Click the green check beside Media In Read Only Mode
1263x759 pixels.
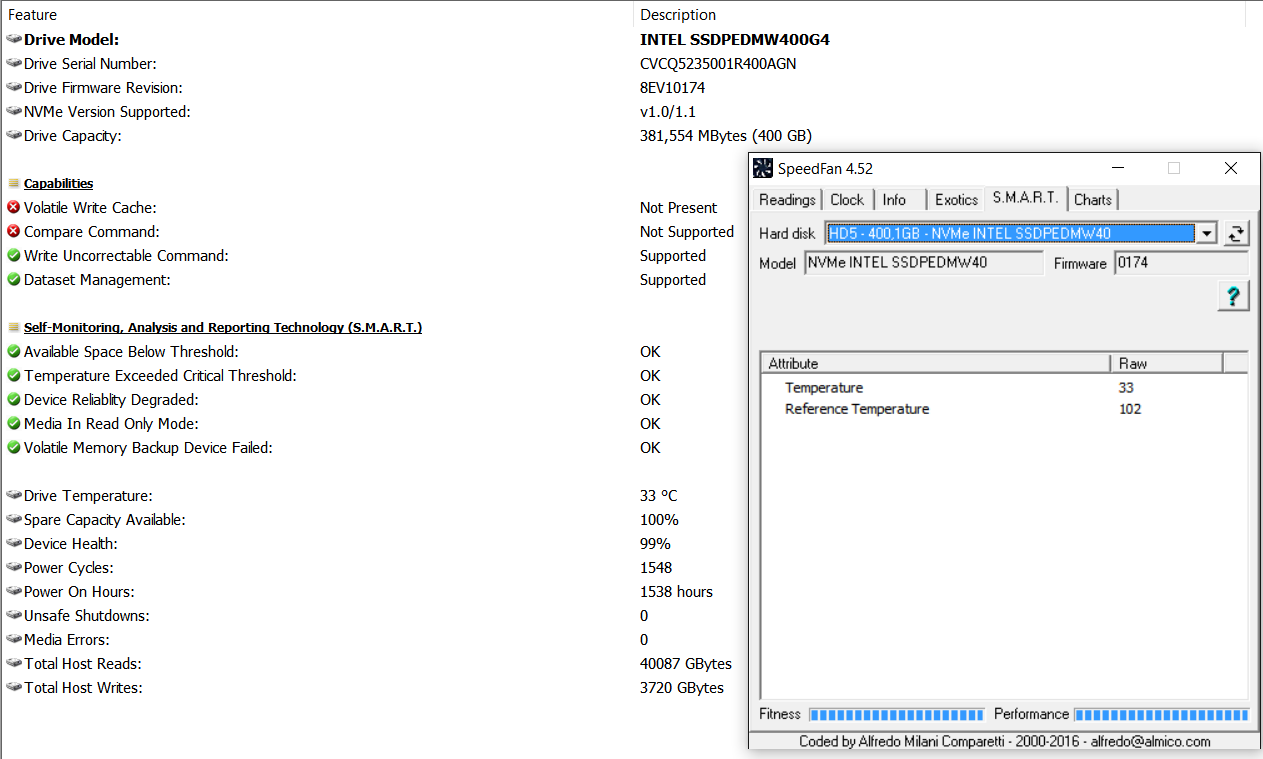pos(14,424)
